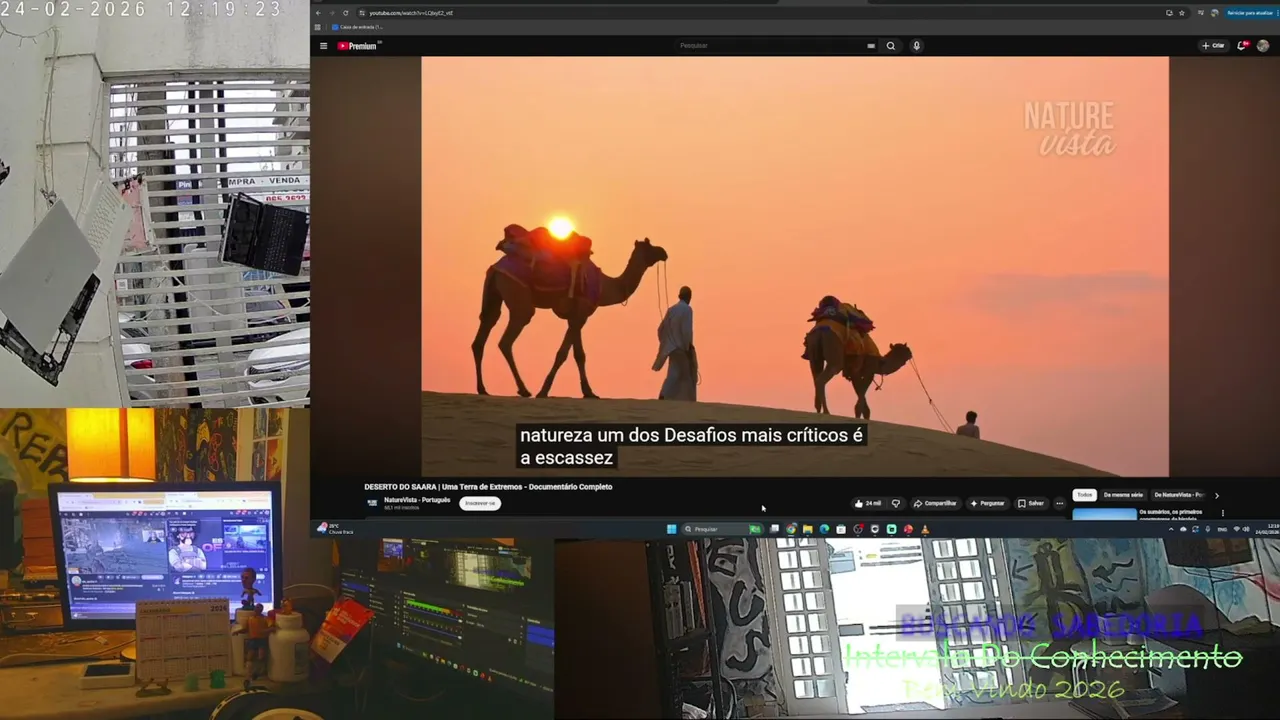The image size is (1280, 720).
Task: Bookmark this page with the star icon
Action: [1182, 13]
